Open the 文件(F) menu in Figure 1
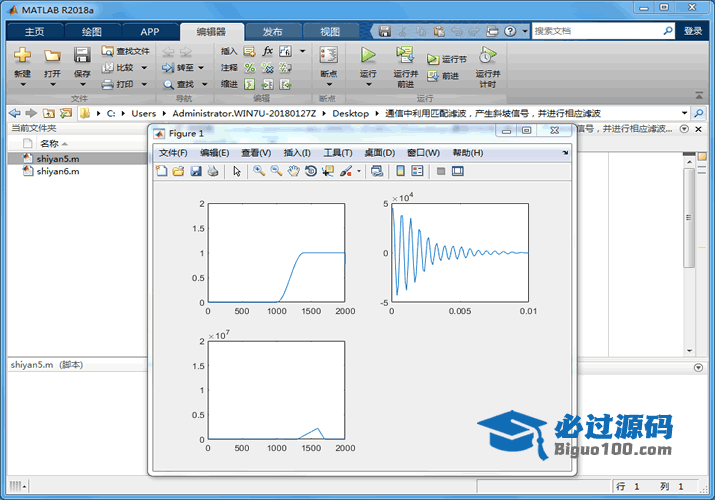The height and width of the screenshot is (500, 715). point(173,153)
